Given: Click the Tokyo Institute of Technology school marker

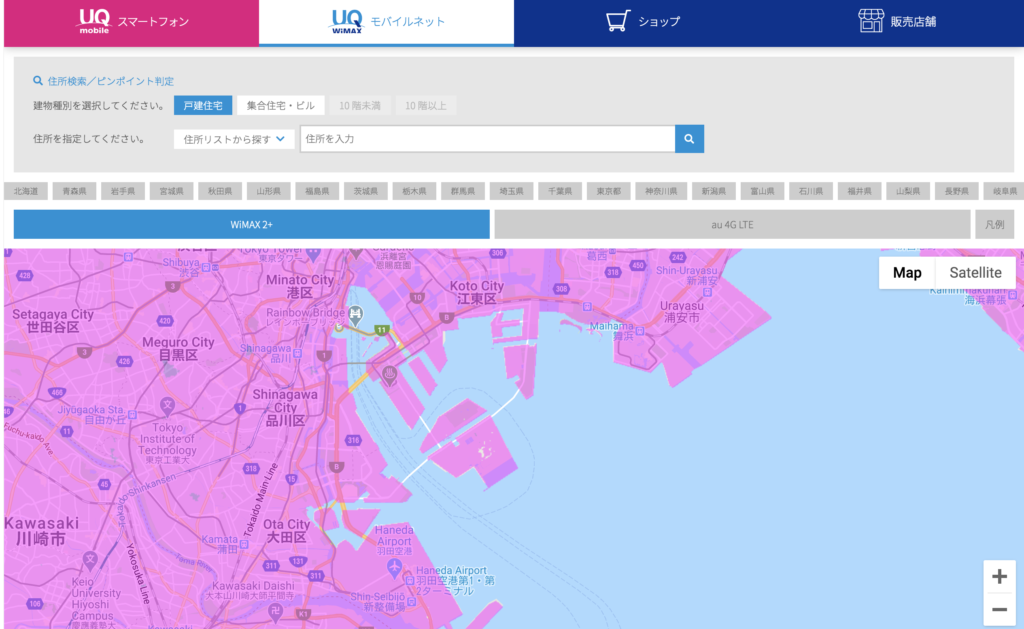Looking at the screenshot, I should (x=168, y=406).
